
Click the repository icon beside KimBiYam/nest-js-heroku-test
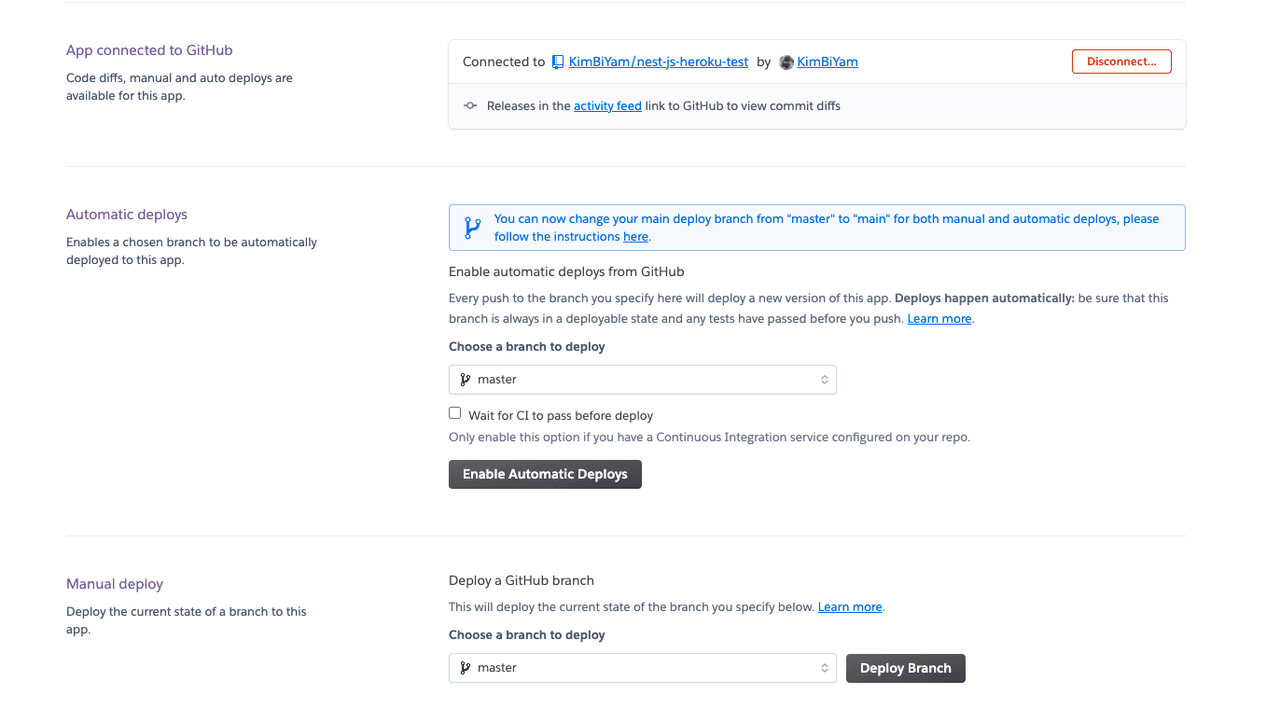(558, 62)
